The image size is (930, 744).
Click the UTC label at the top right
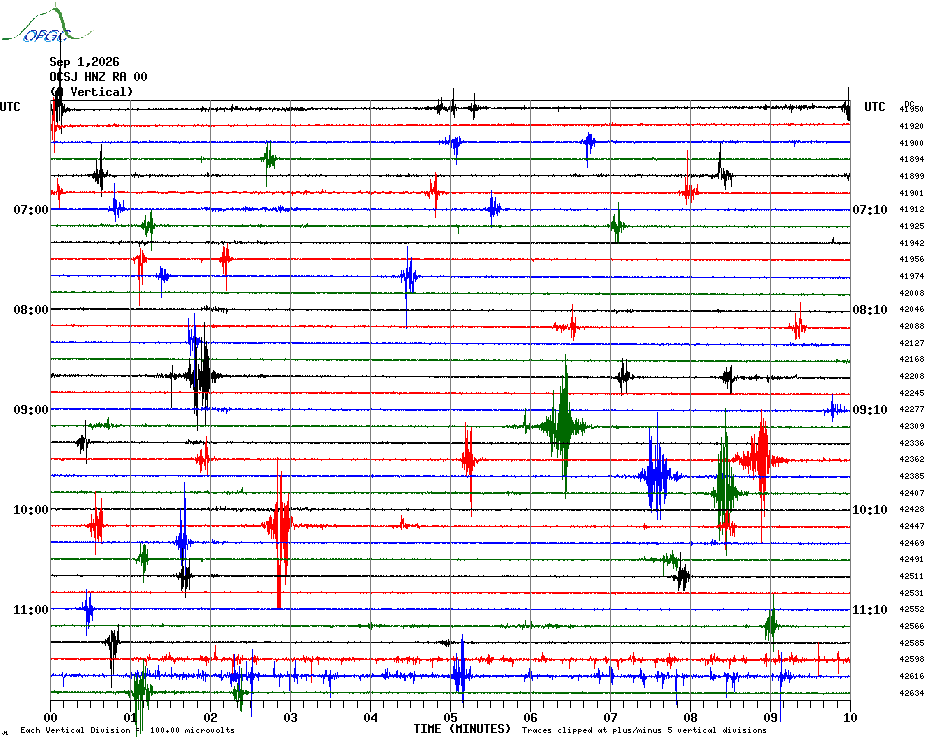coord(874,107)
